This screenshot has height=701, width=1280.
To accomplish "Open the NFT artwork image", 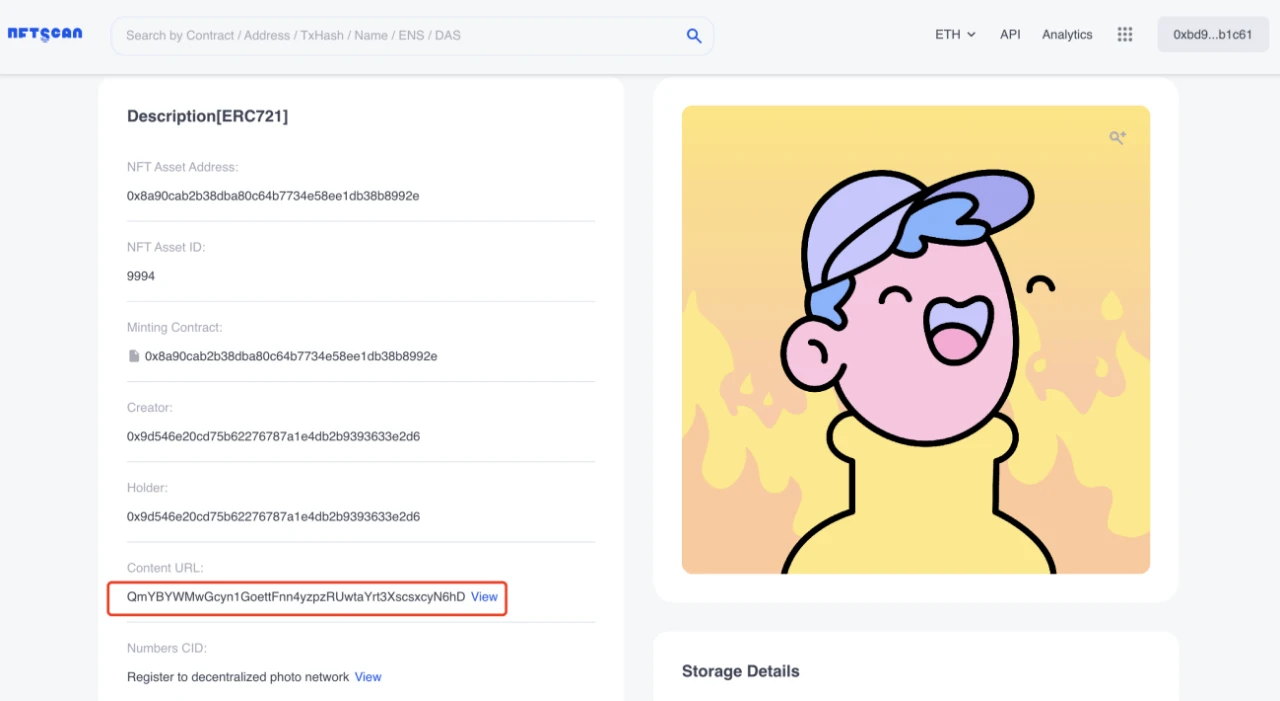I will point(916,340).
